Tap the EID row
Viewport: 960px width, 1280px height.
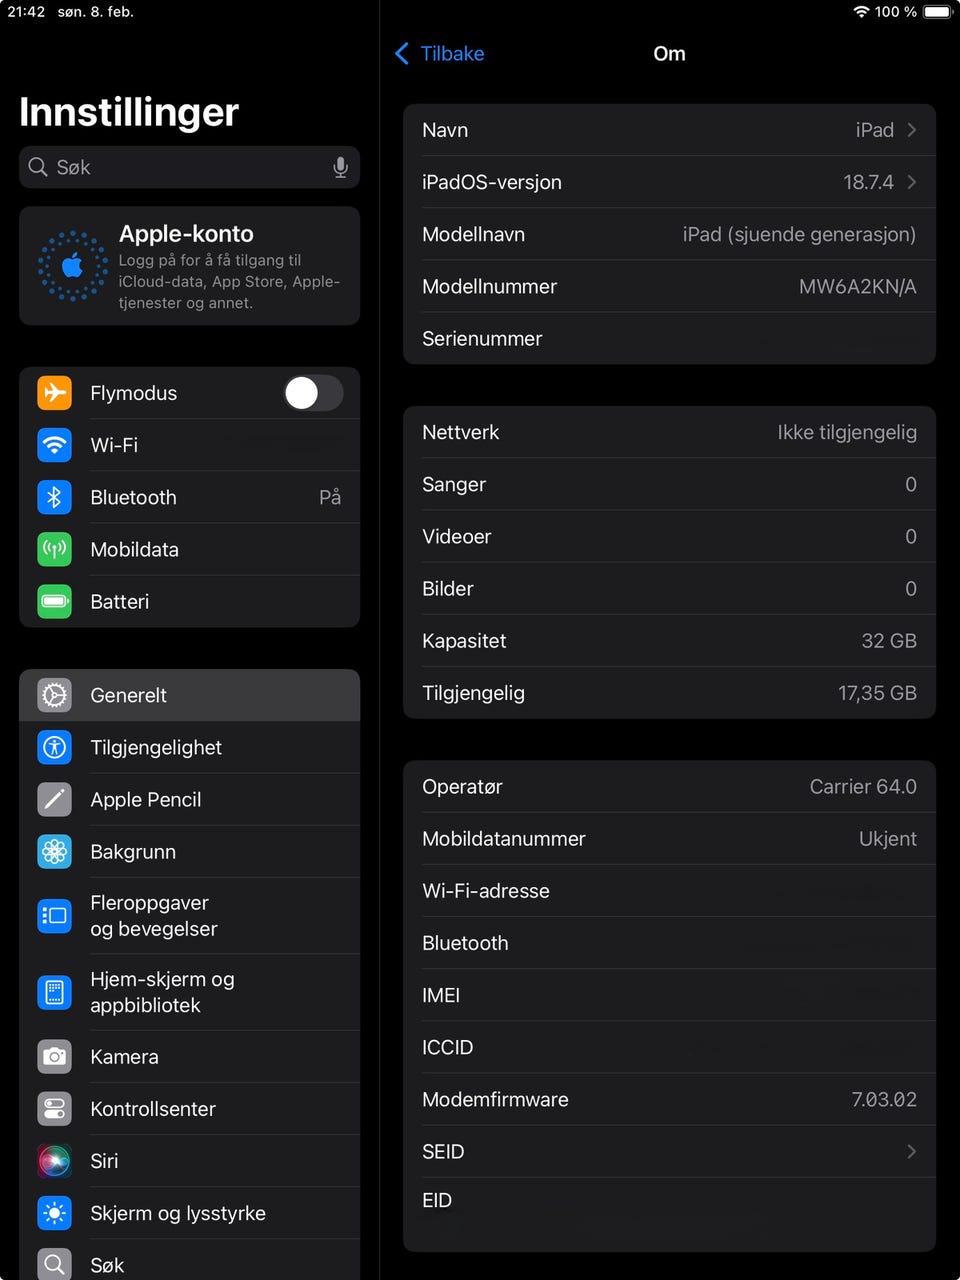[669, 1214]
